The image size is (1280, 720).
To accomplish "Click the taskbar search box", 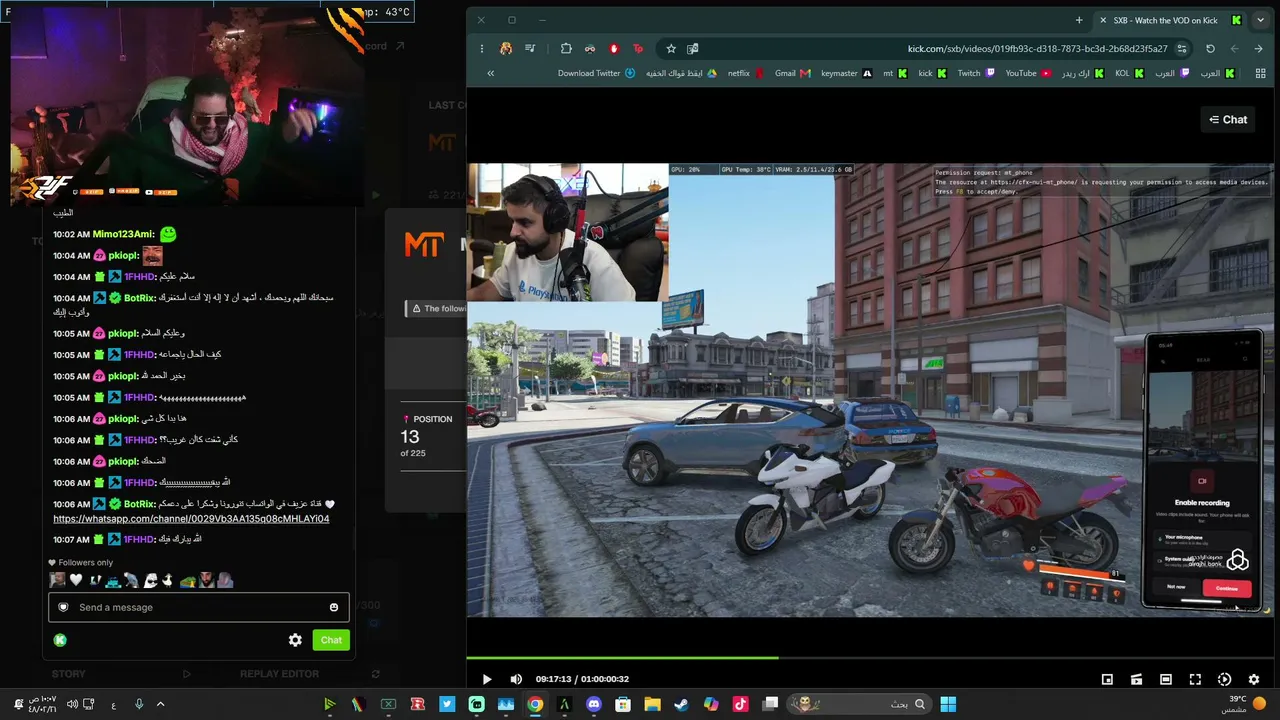I will pyautogui.click(x=858, y=704).
